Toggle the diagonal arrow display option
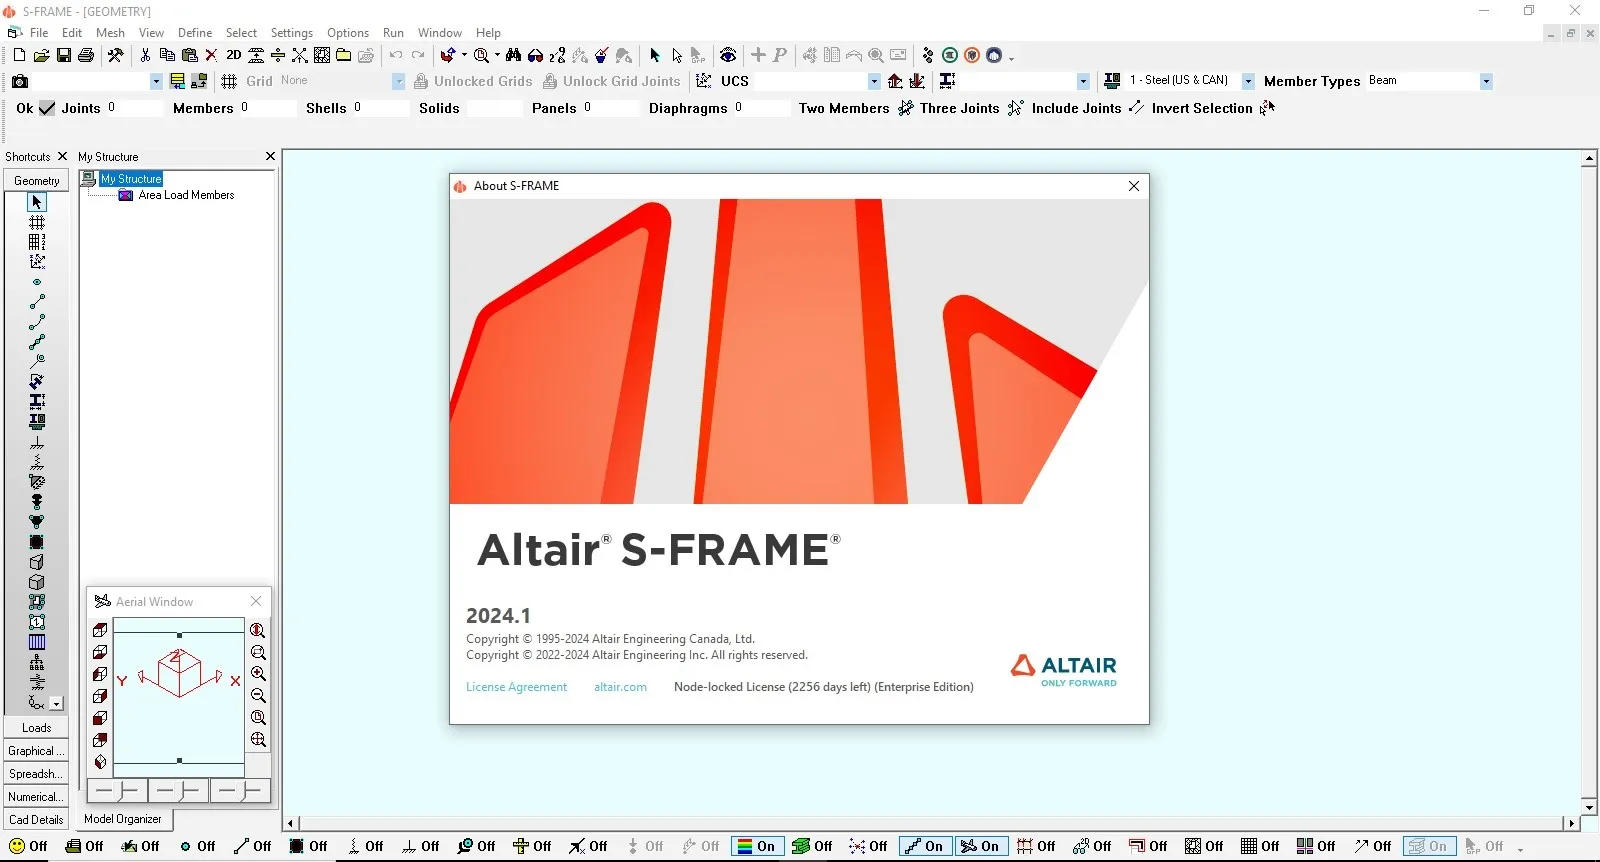This screenshot has height=862, width=1600. point(1372,846)
